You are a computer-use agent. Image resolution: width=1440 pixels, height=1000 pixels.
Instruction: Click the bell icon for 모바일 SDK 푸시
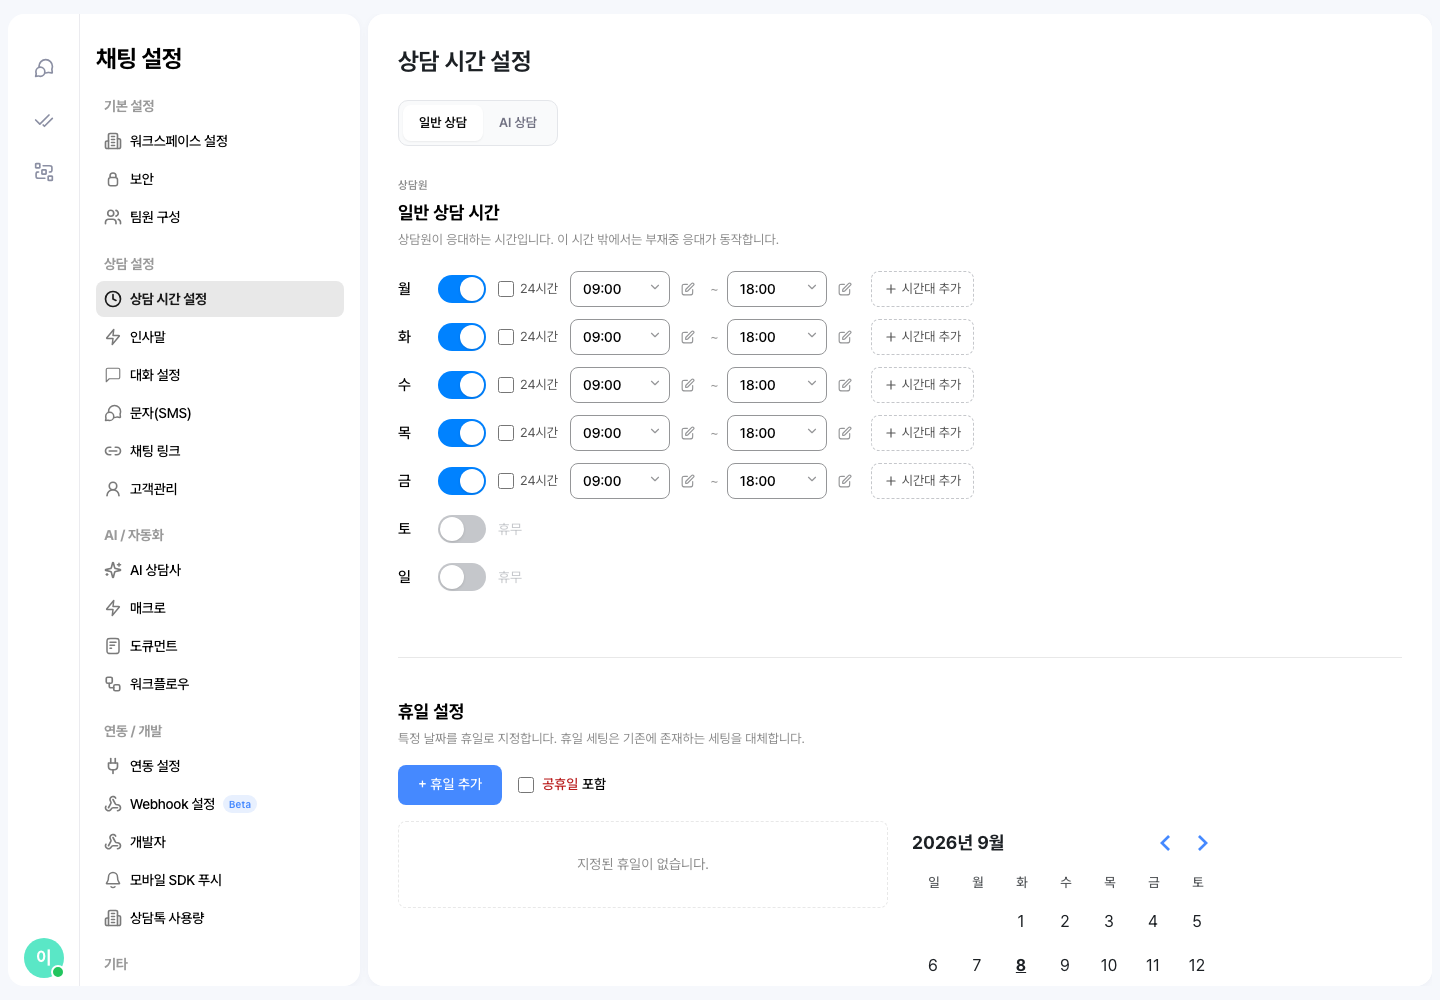point(113,880)
